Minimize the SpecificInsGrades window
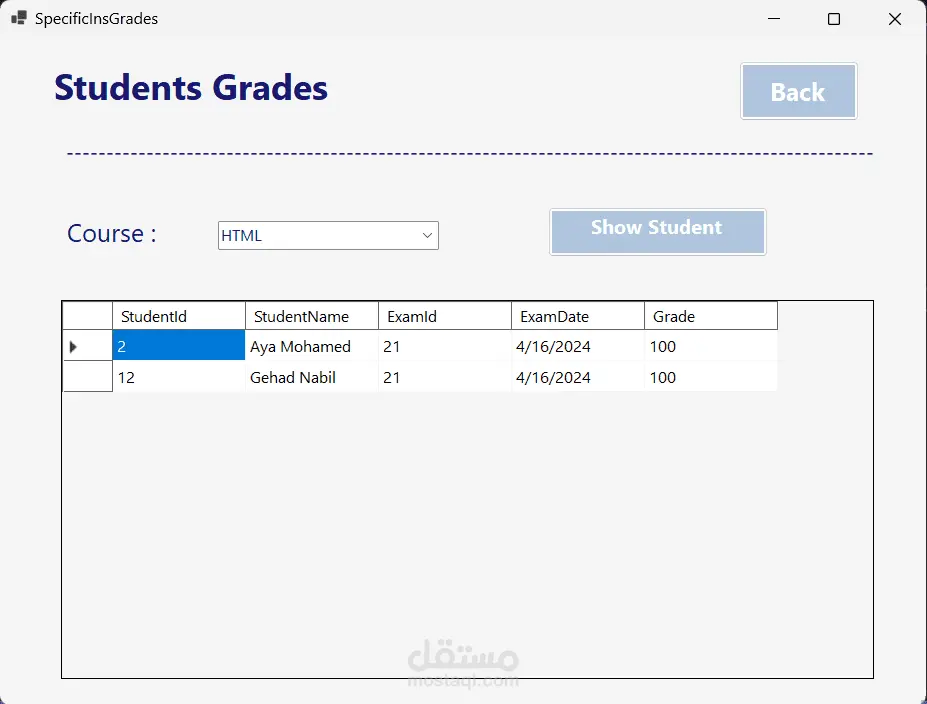 774,18
